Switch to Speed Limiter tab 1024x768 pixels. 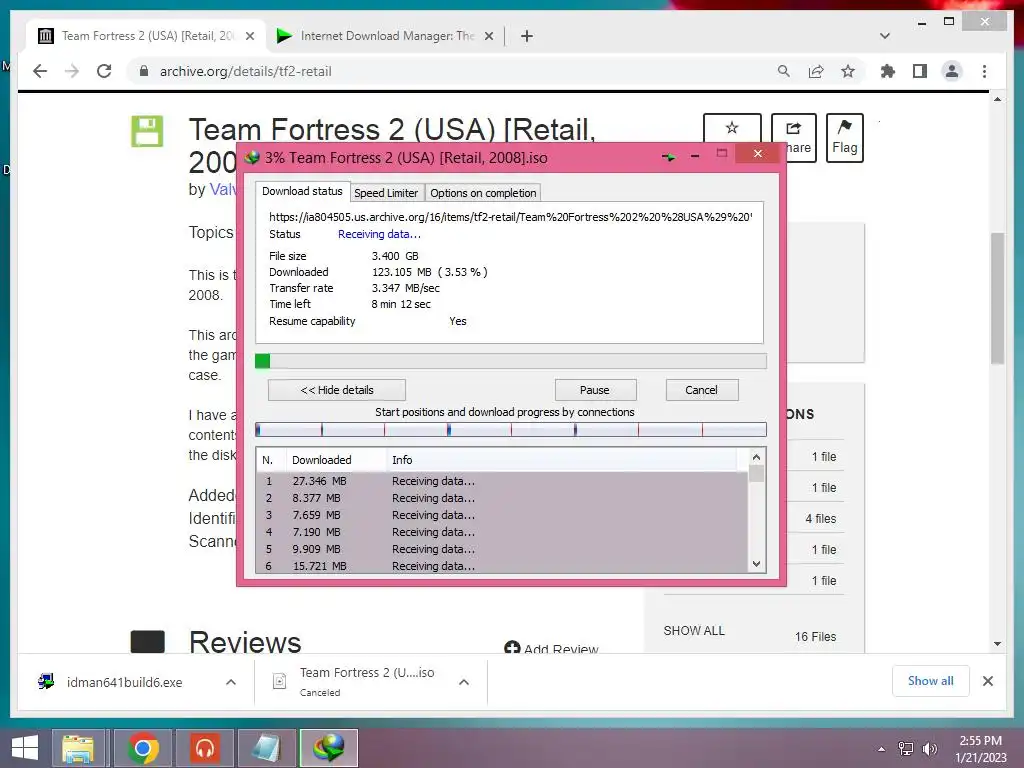(x=386, y=193)
